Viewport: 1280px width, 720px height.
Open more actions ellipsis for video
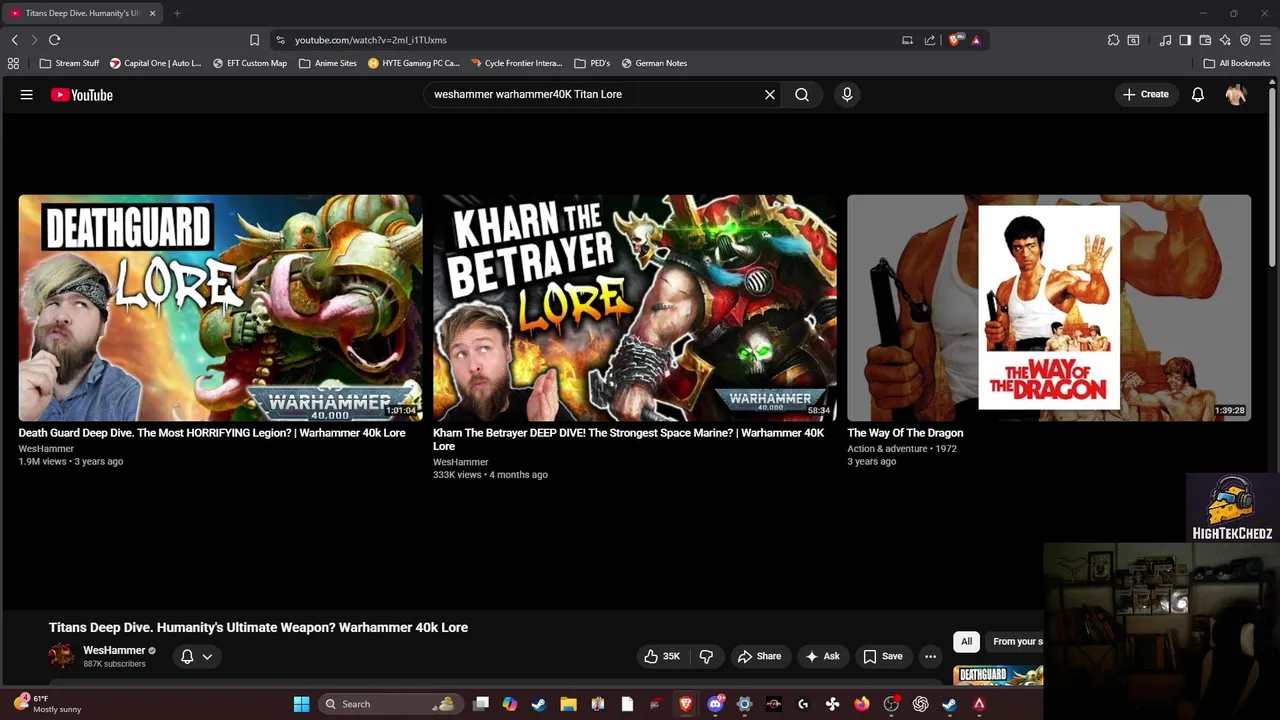[931, 657]
